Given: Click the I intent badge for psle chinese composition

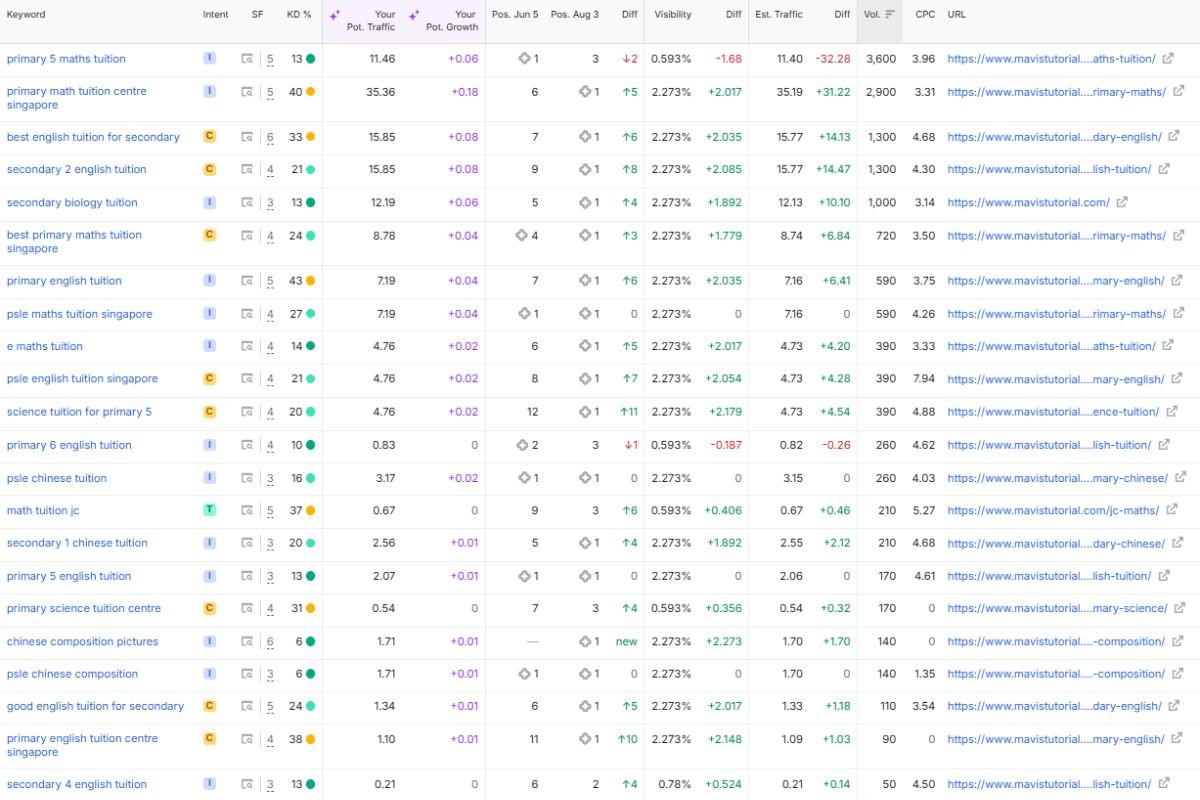Looking at the screenshot, I should 209,673.
